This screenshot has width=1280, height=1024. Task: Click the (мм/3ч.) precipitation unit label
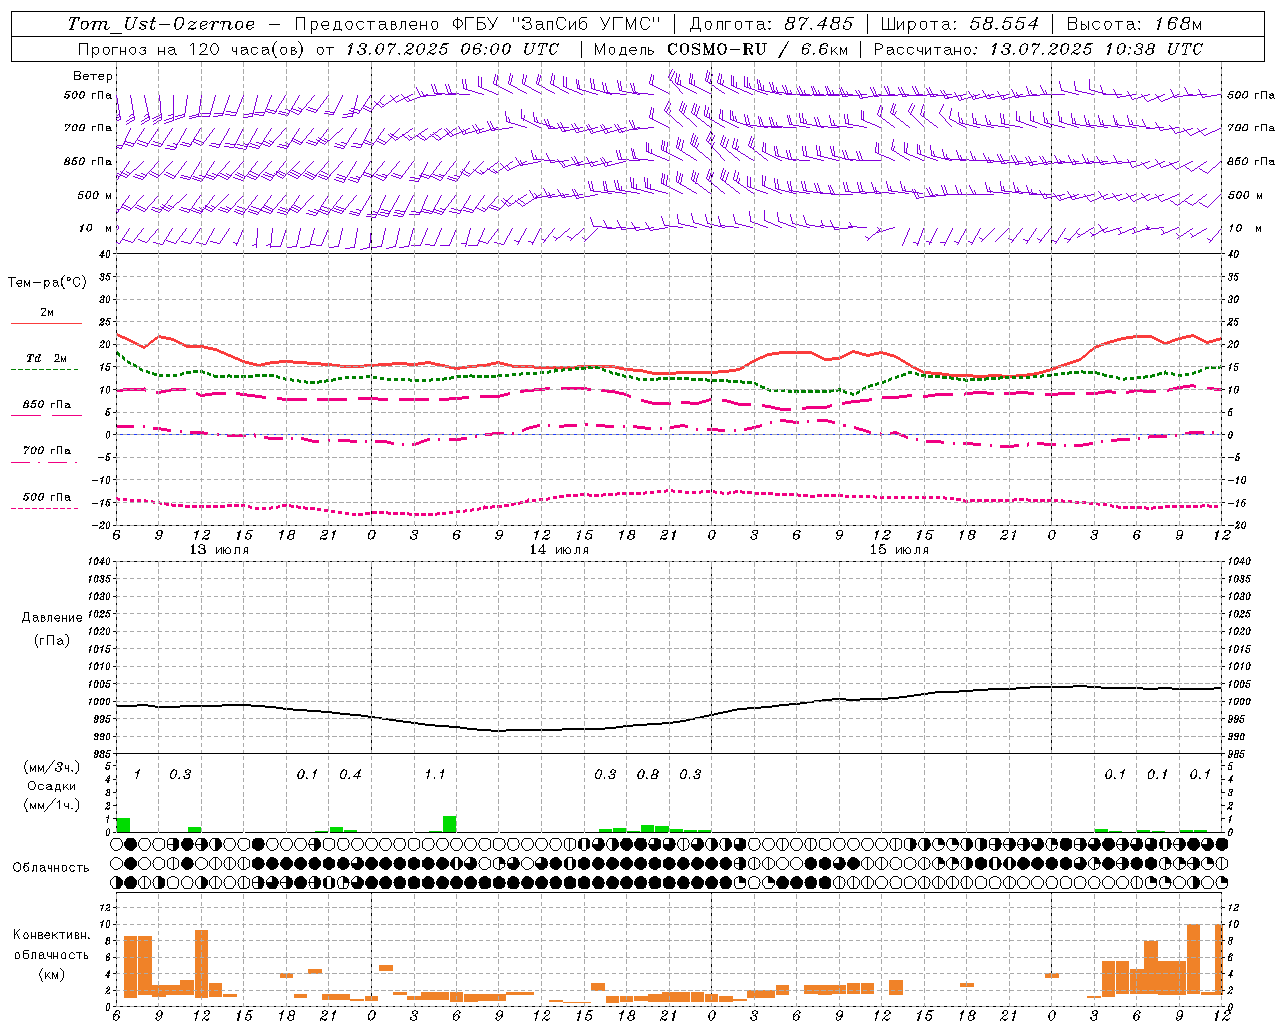click(x=50, y=767)
